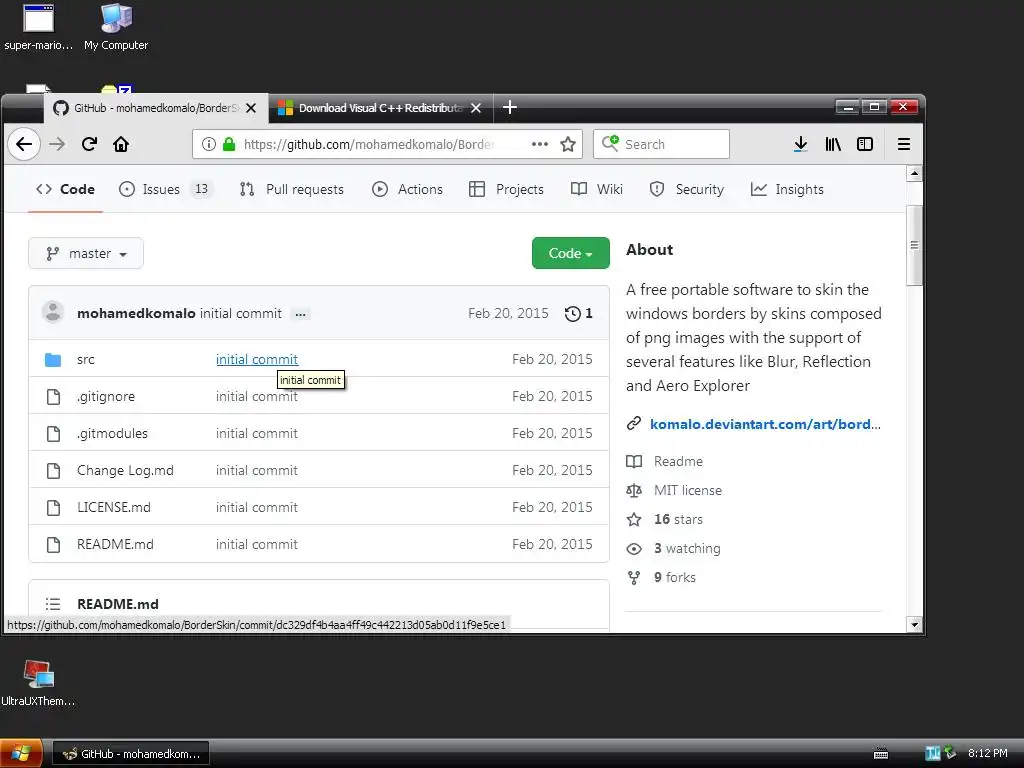The height and width of the screenshot is (768, 1024).
Task: Jump to Readme in About sidebar
Action: 678,461
